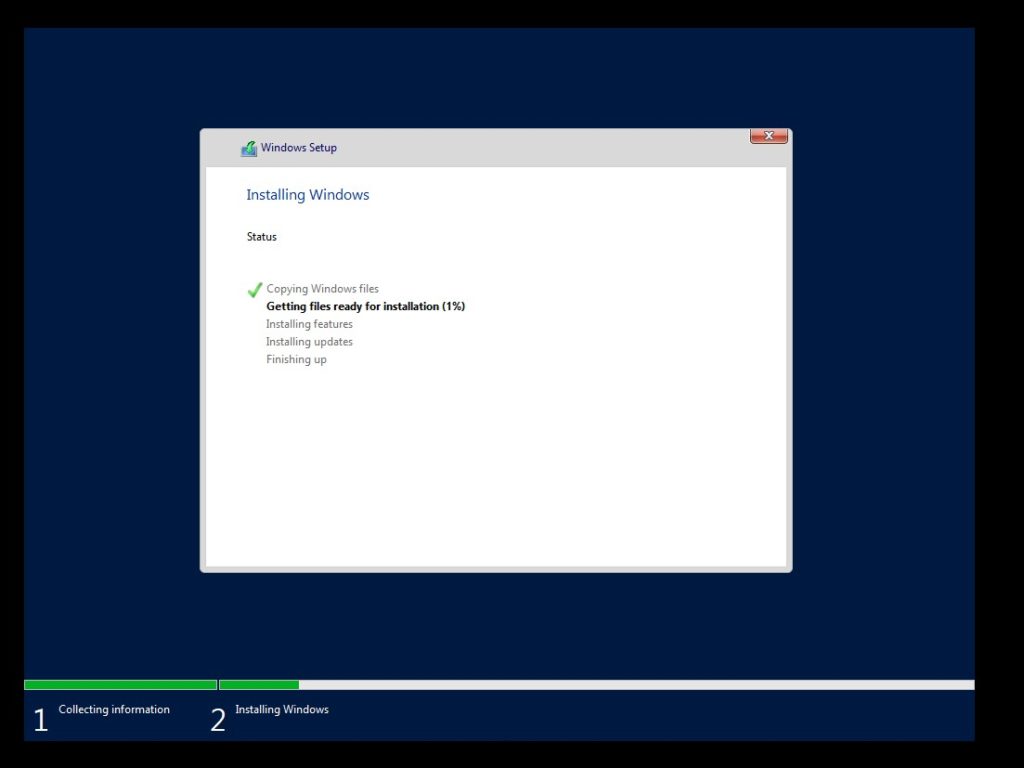Click the step 1 number indicator
Viewport: 1024px width, 768px height.
pyautogui.click(x=40, y=719)
